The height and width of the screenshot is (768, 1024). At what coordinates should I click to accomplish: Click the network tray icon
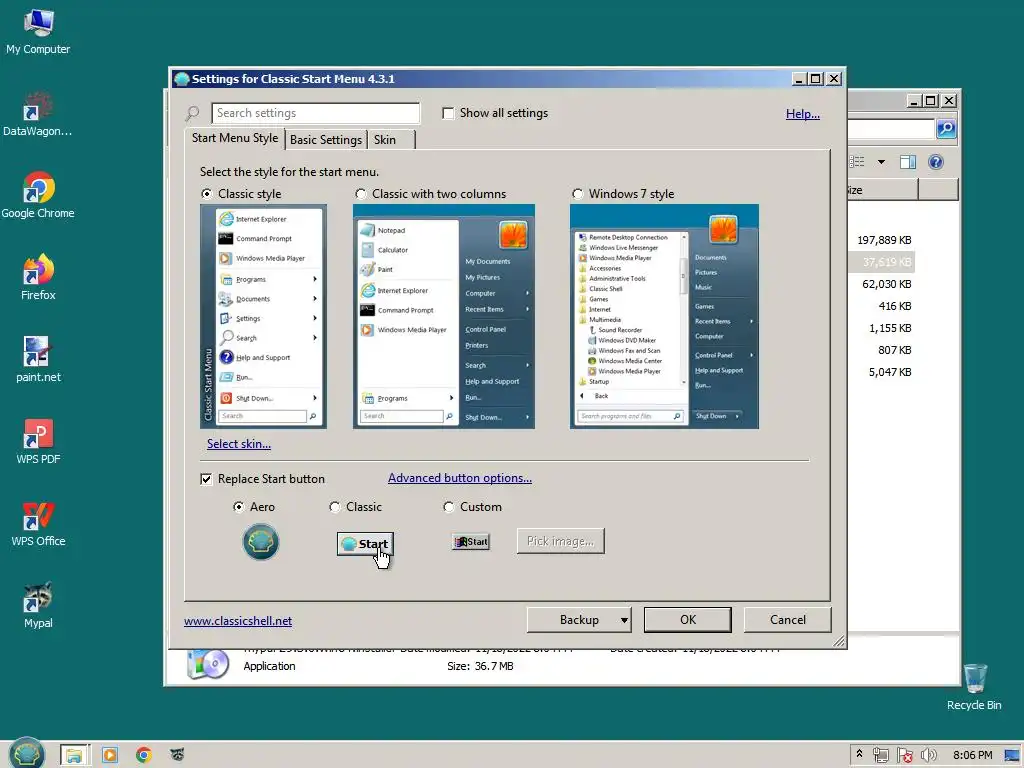click(880, 755)
